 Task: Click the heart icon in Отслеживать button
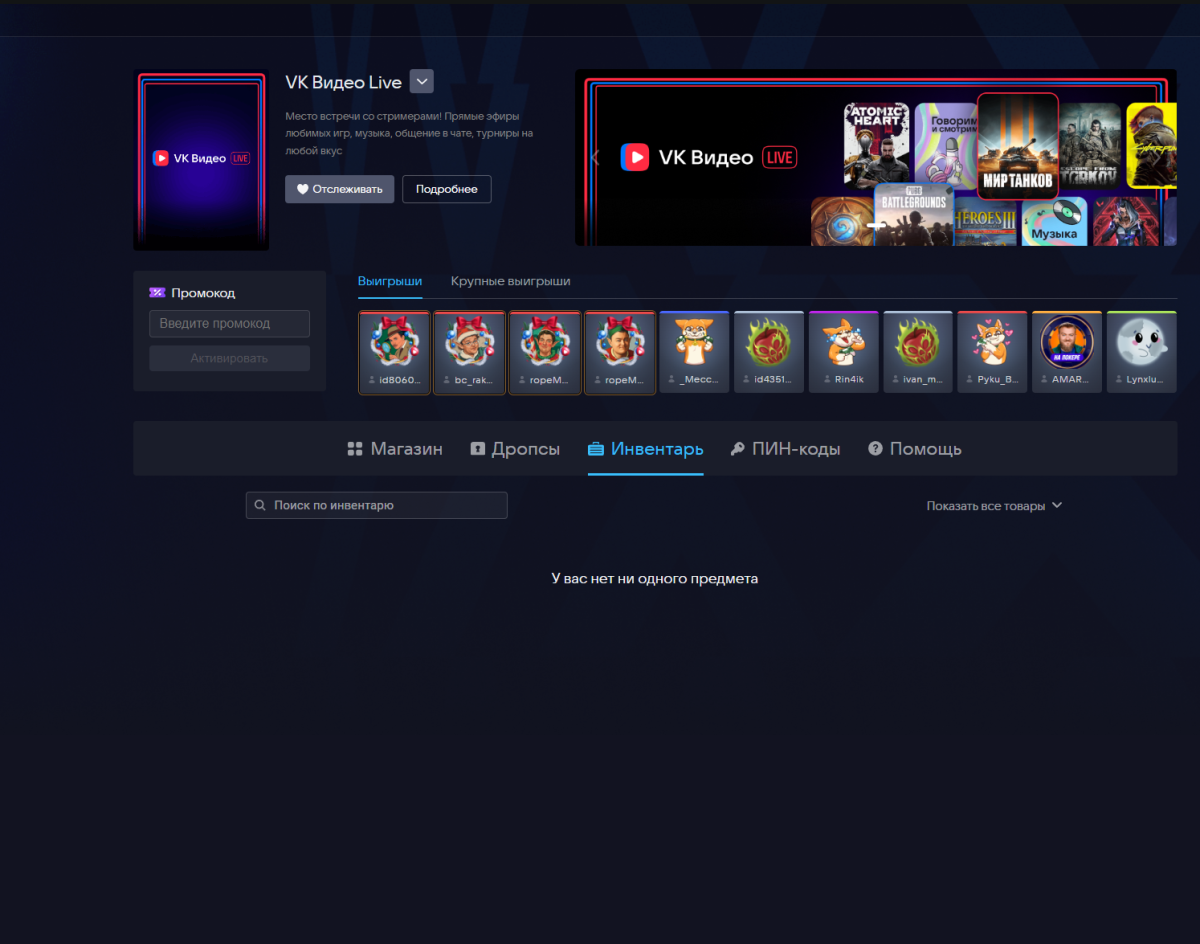tap(302, 189)
